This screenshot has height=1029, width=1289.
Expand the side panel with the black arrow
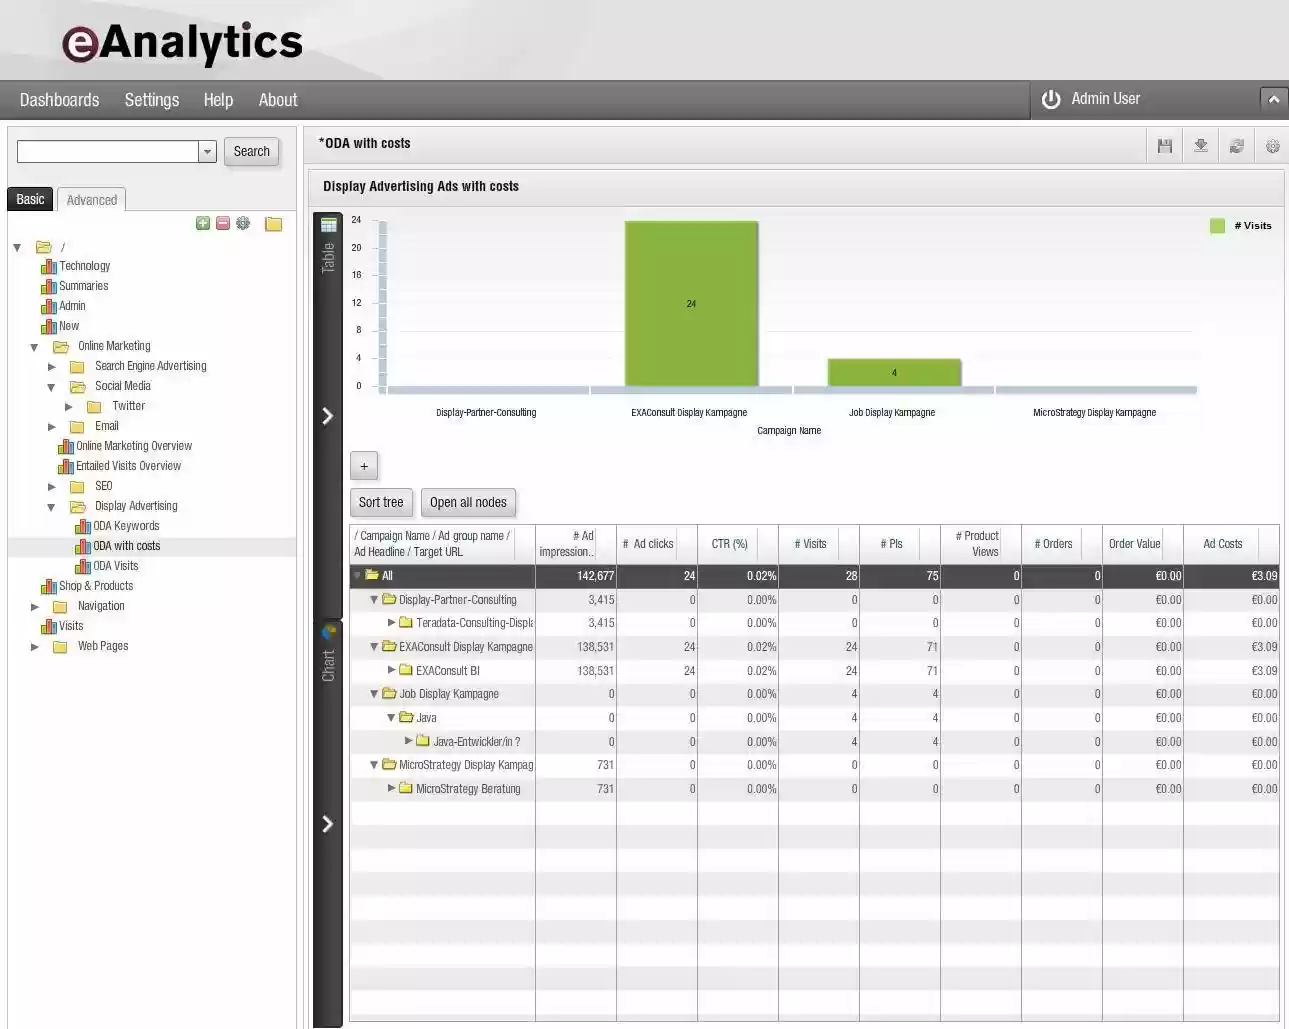pos(327,415)
